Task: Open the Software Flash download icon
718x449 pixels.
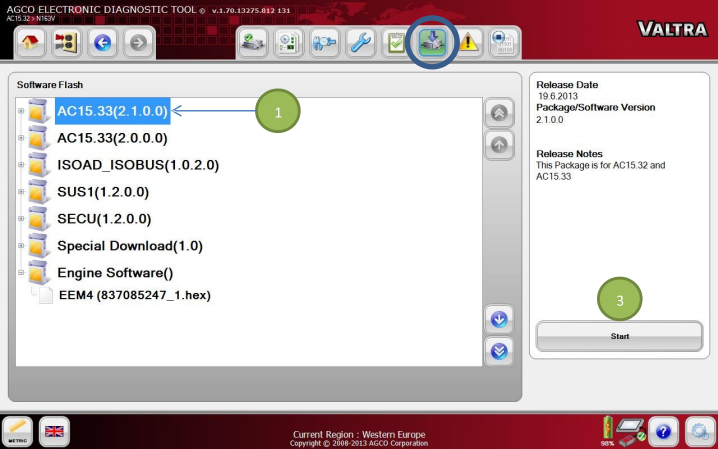Action: coord(432,43)
